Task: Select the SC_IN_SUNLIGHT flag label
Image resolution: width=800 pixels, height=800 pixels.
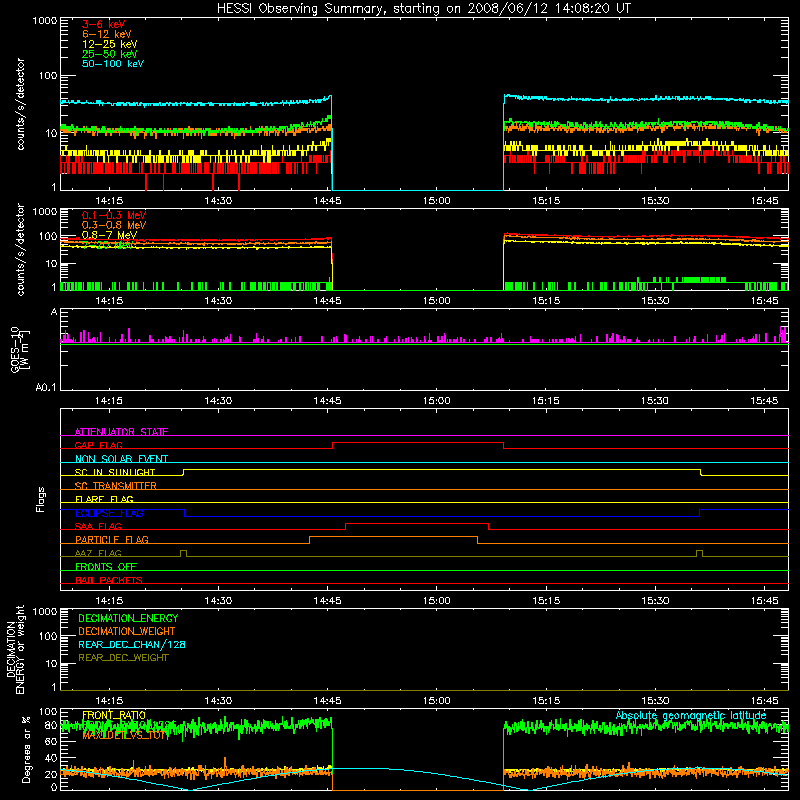Action: click(115, 472)
